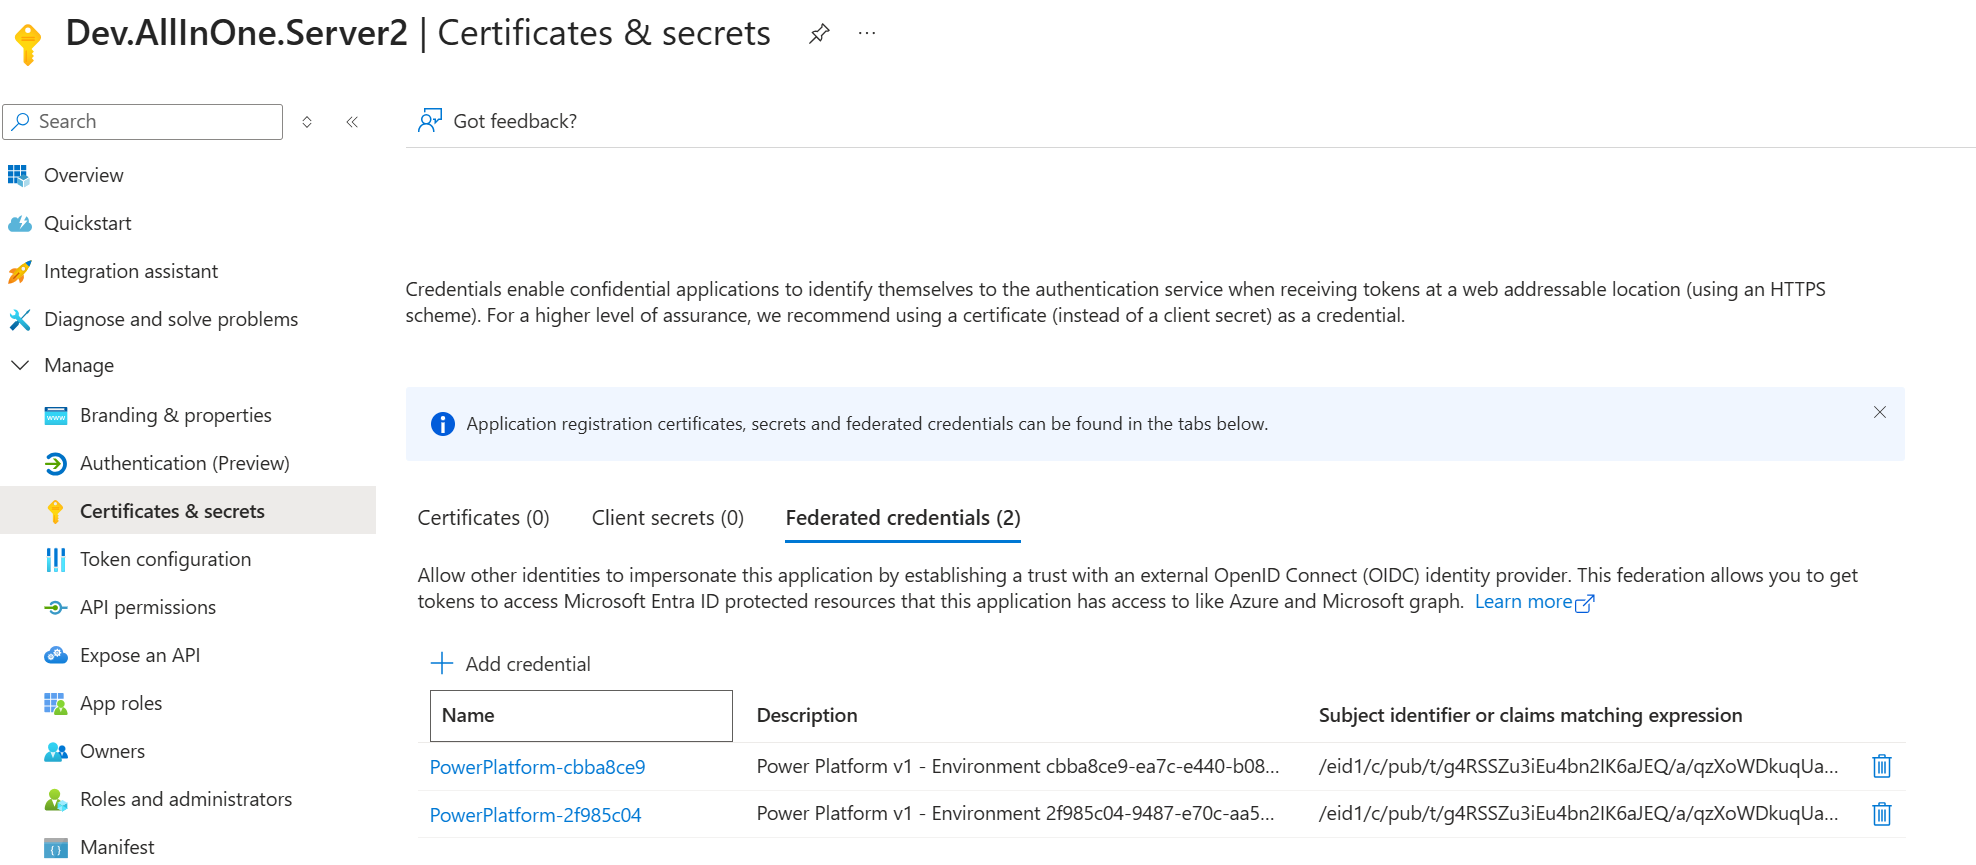This screenshot has height=865, width=1976.
Task: Click the Search field in sidebar
Action: [143, 122]
